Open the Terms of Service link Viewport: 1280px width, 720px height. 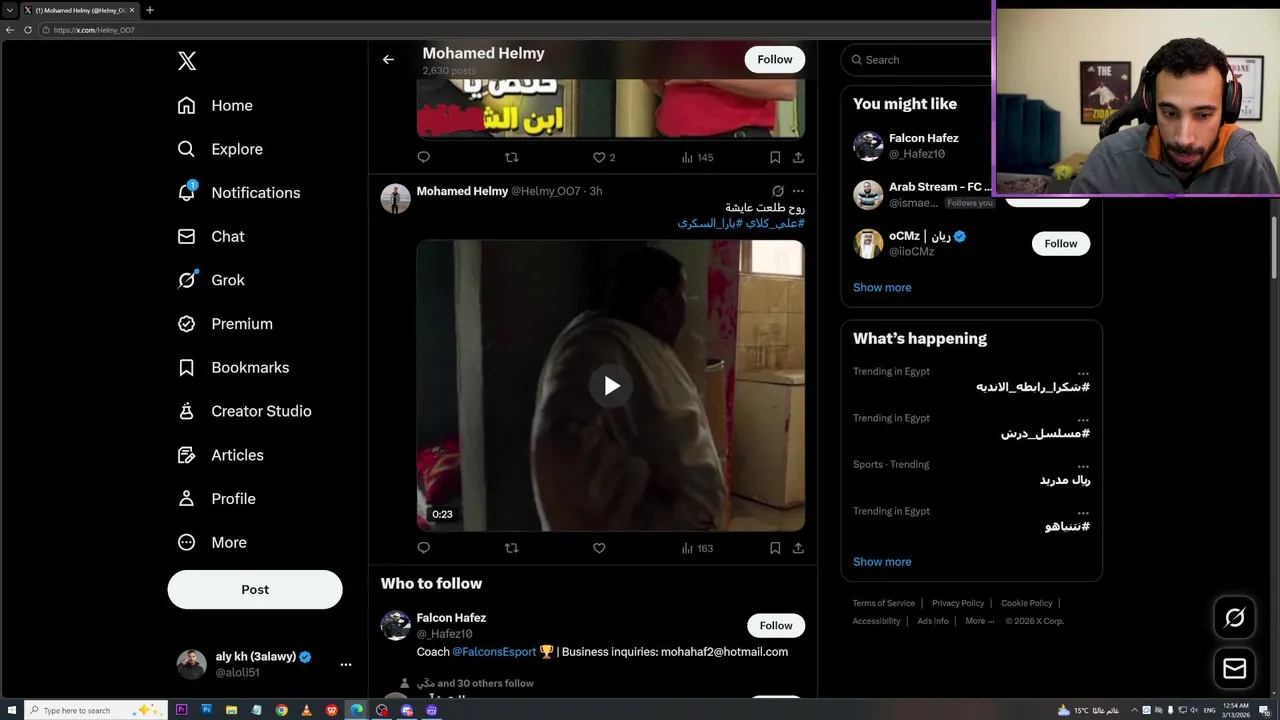[x=884, y=603]
